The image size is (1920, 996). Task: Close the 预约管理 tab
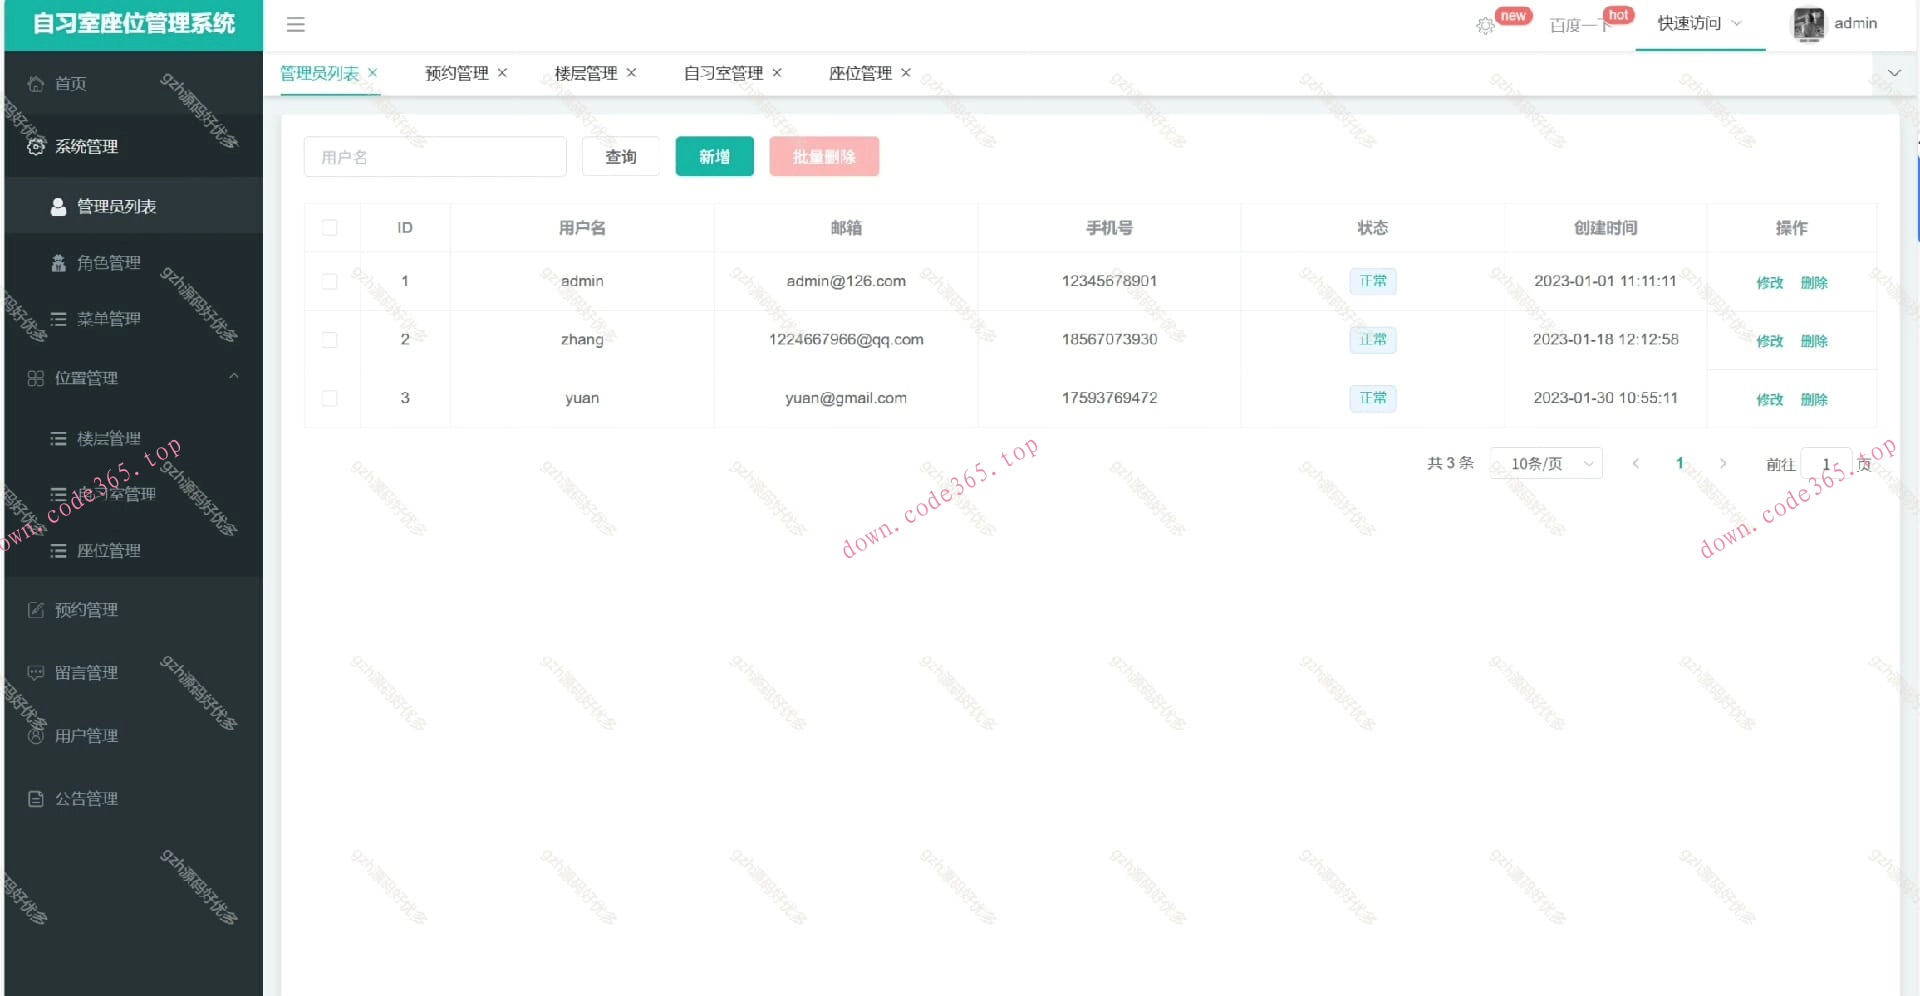(502, 73)
